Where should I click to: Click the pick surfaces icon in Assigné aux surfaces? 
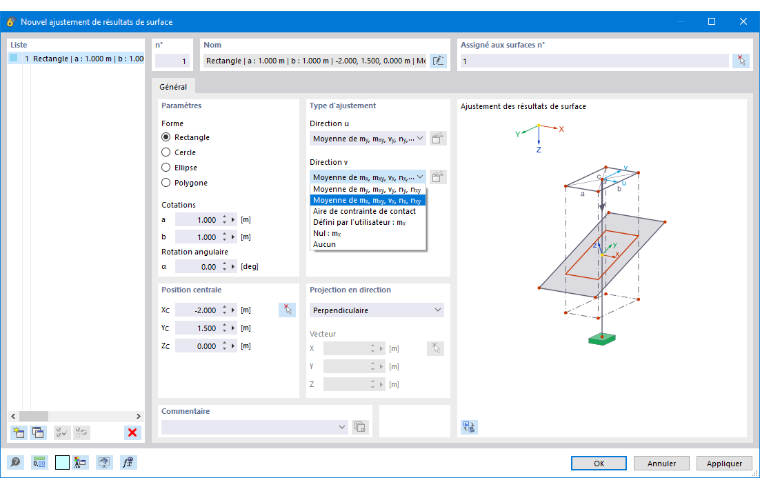click(741, 61)
